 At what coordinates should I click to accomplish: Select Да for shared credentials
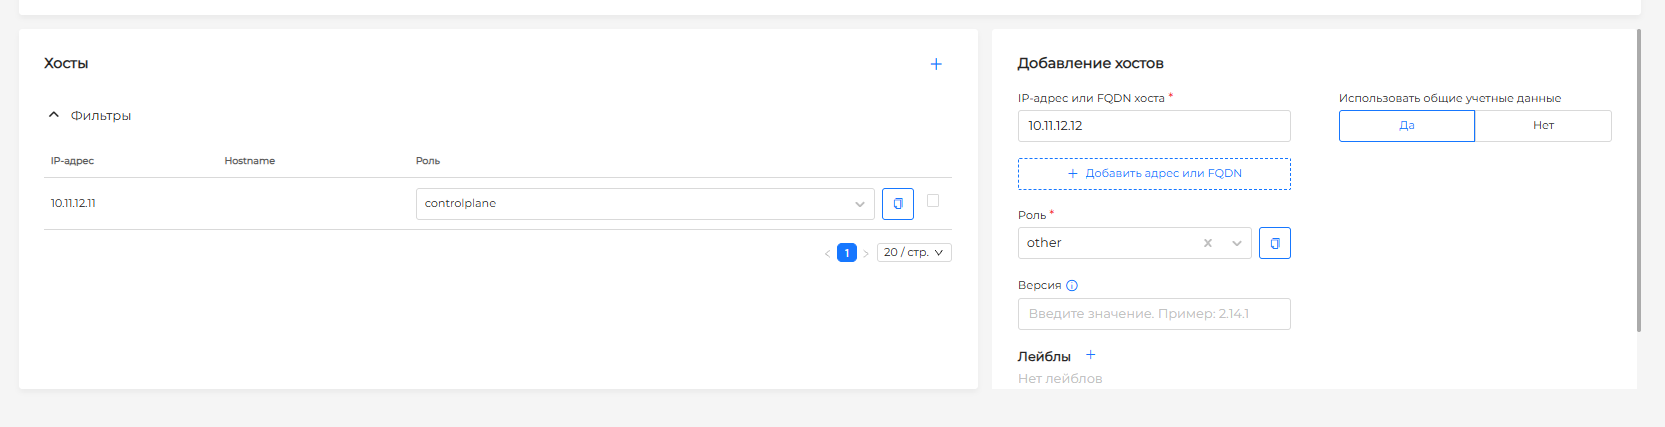click(x=1407, y=126)
